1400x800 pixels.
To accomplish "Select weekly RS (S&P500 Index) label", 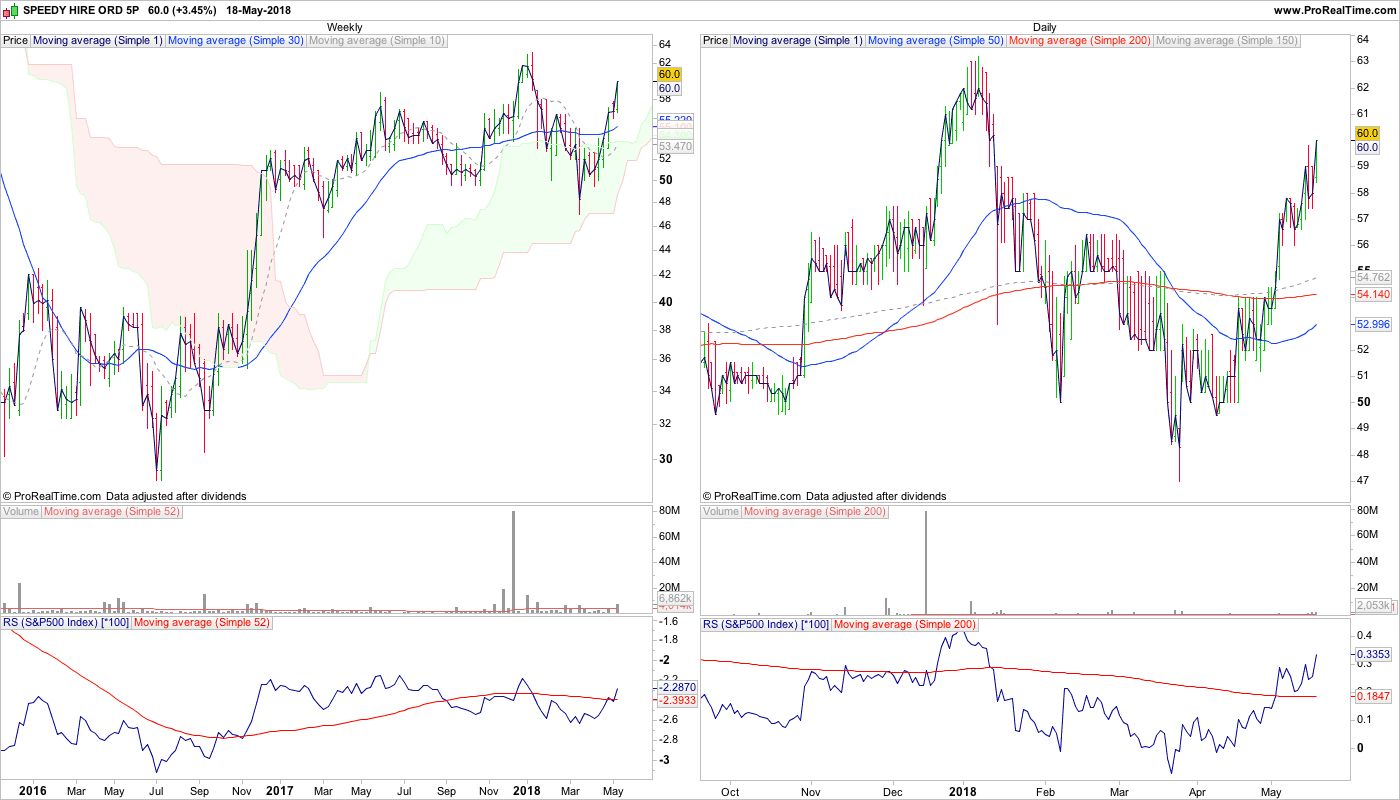I will (x=65, y=624).
